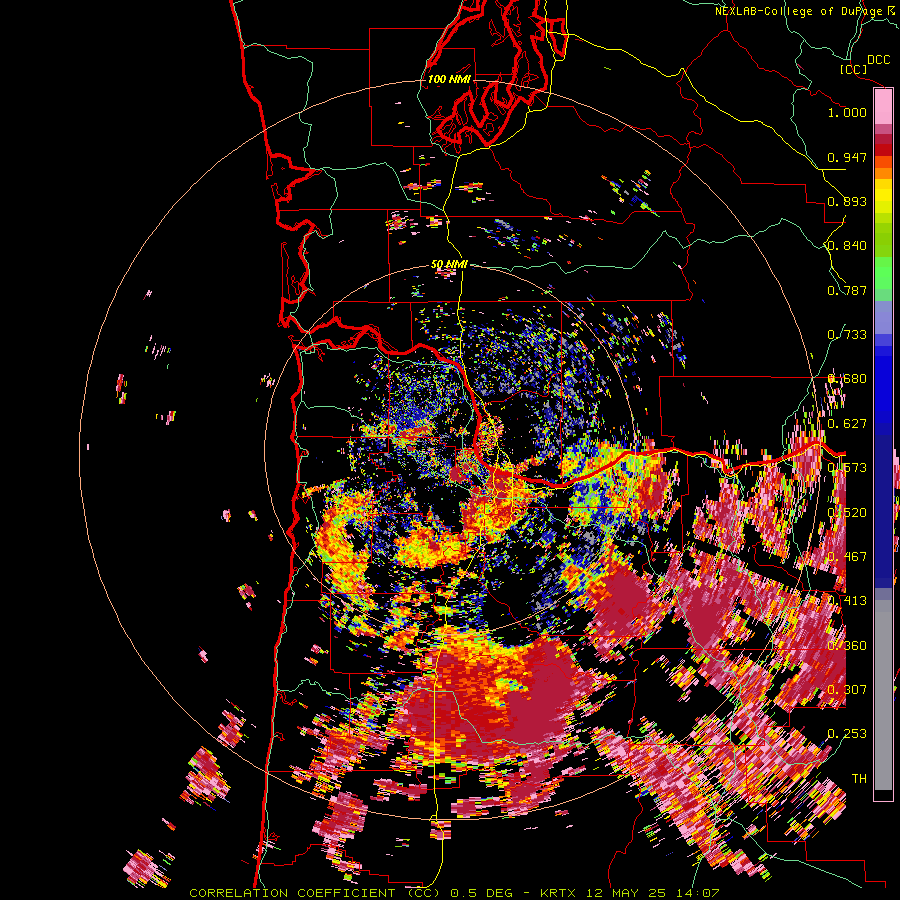Click the TH threshold legend label
This screenshot has width=900, height=900.
[x=859, y=779]
